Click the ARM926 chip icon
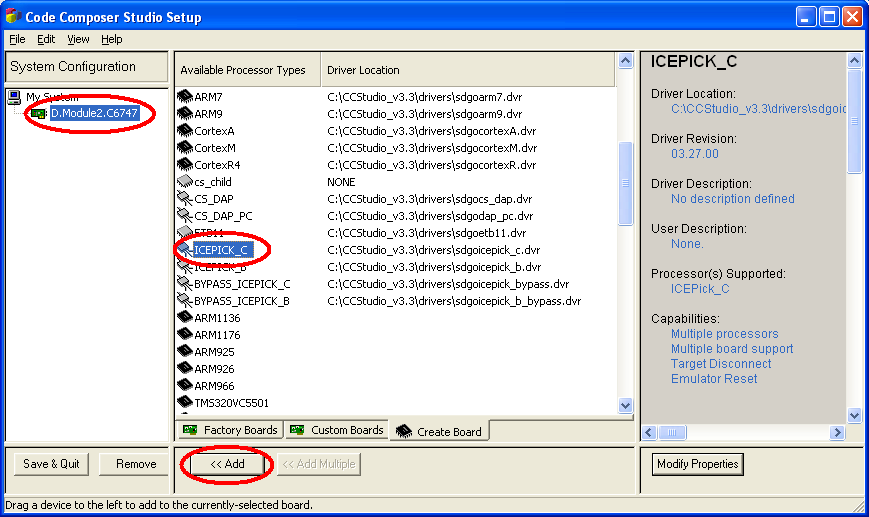This screenshot has width=869, height=517. [x=185, y=368]
